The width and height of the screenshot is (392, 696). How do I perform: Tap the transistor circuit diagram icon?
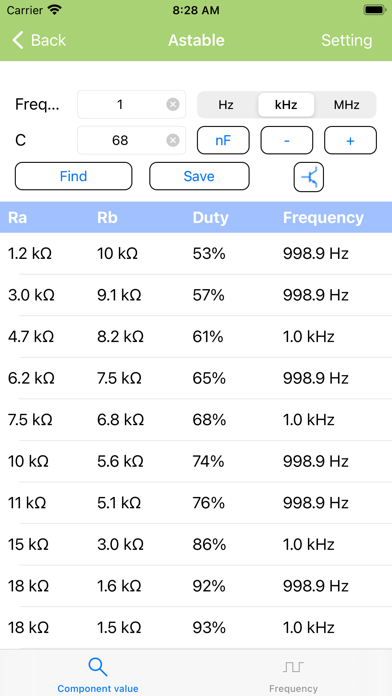click(309, 177)
